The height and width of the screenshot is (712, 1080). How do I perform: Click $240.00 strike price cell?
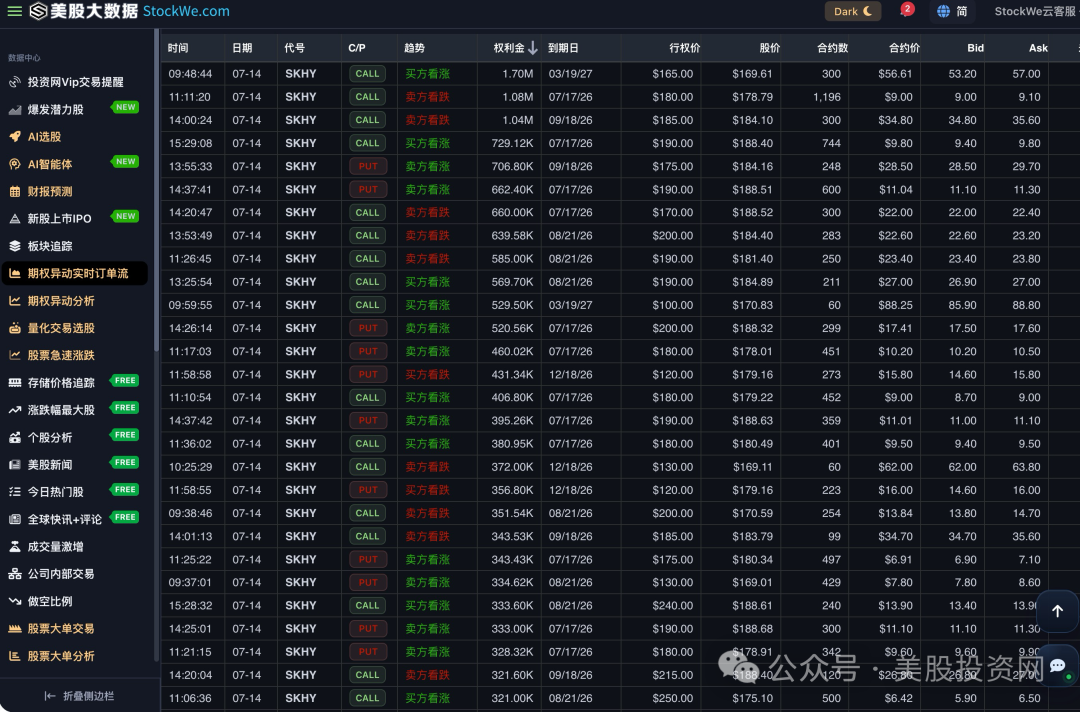(x=672, y=605)
